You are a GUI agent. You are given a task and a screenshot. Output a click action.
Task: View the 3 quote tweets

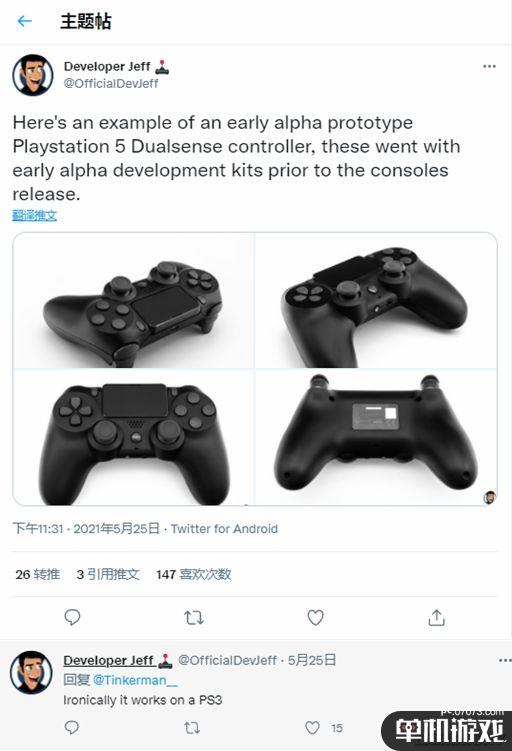click(108, 574)
